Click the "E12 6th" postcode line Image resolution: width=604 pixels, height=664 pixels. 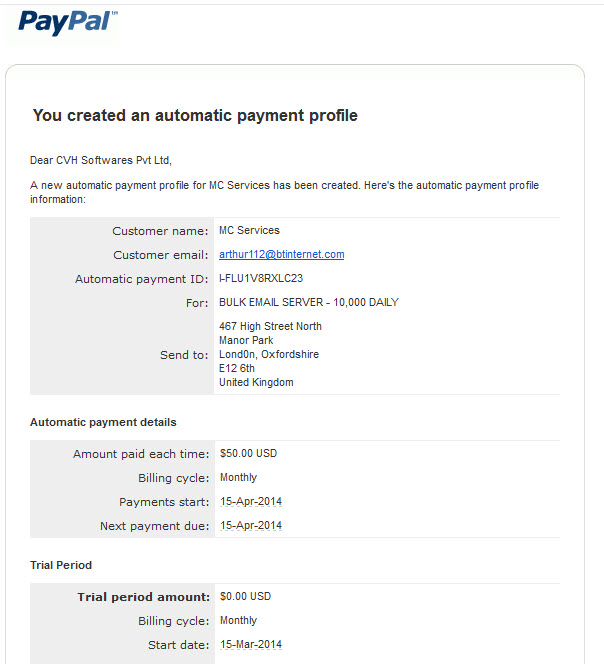pos(237,368)
